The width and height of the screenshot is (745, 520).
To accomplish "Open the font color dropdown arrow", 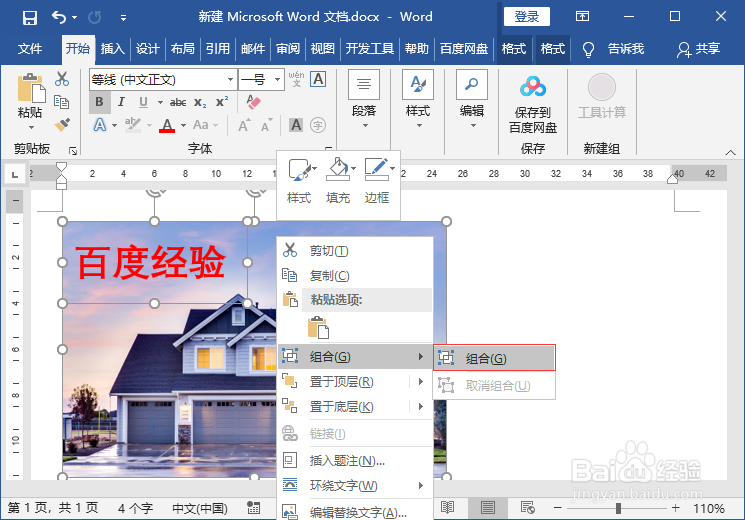I will click(x=183, y=125).
